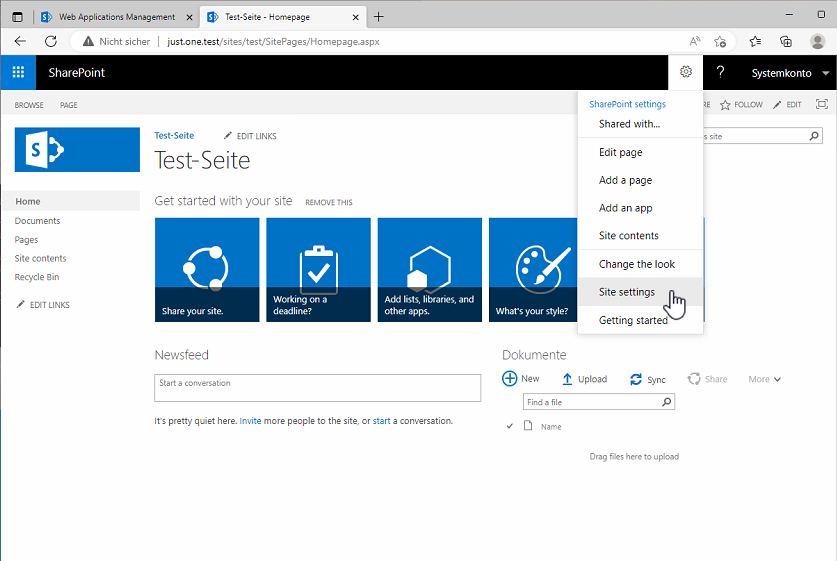The image size is (837, 561).
Task: Open Site contents in left navigation
Action: [x=41, y=258]
